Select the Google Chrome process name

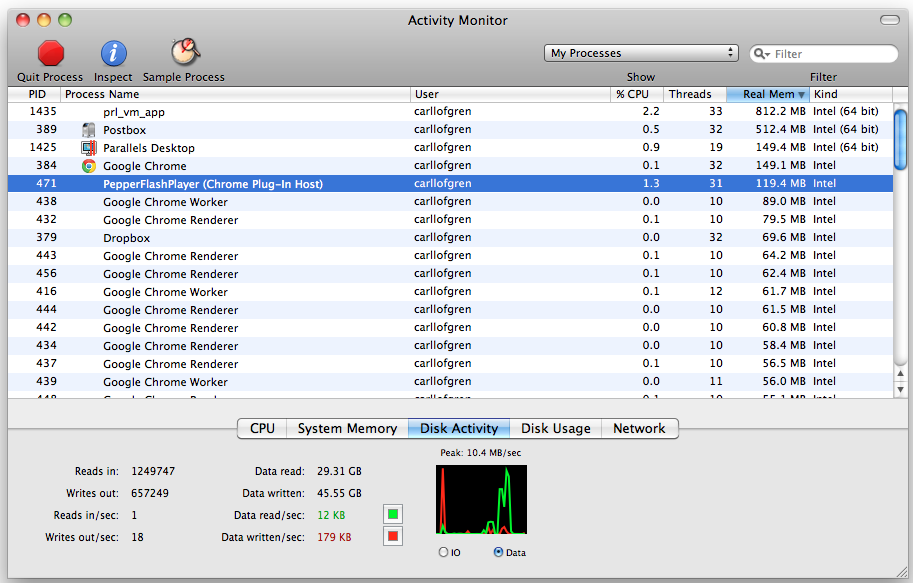(x=145, y=166)
